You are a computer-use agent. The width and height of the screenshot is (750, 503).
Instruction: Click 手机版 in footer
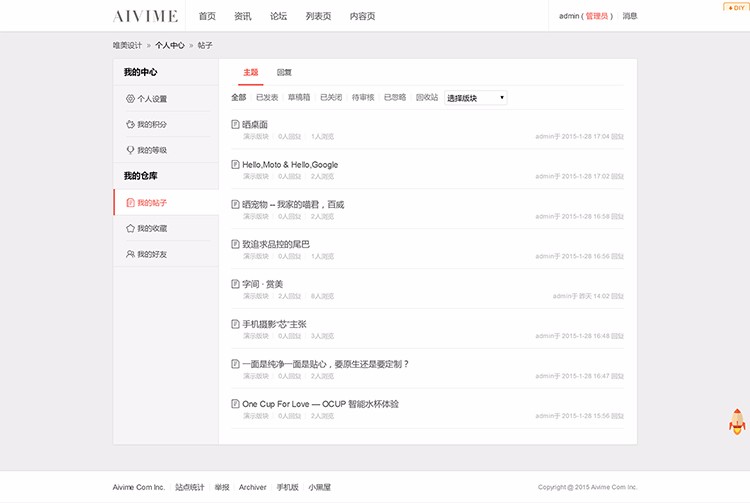[287, 487]
